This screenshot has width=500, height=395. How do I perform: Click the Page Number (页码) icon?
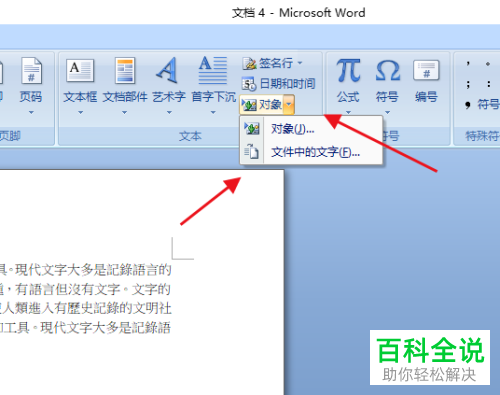pos(31,71)
